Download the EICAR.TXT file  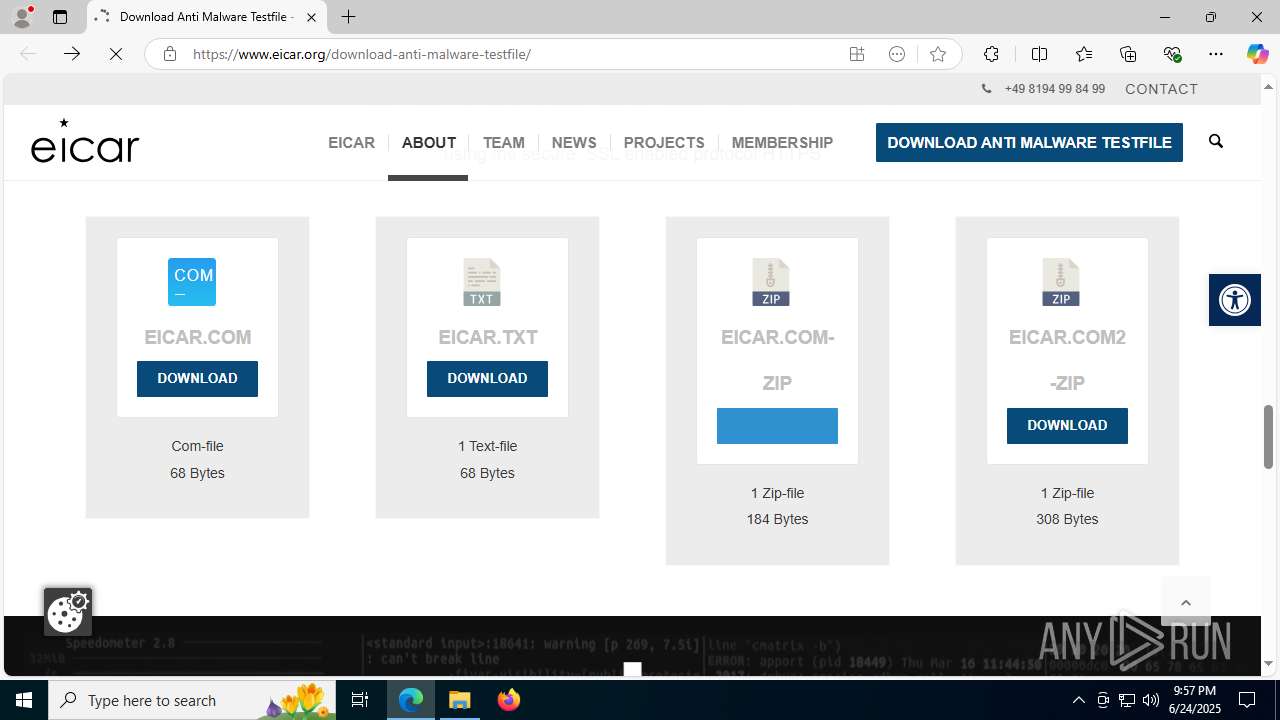487,379
